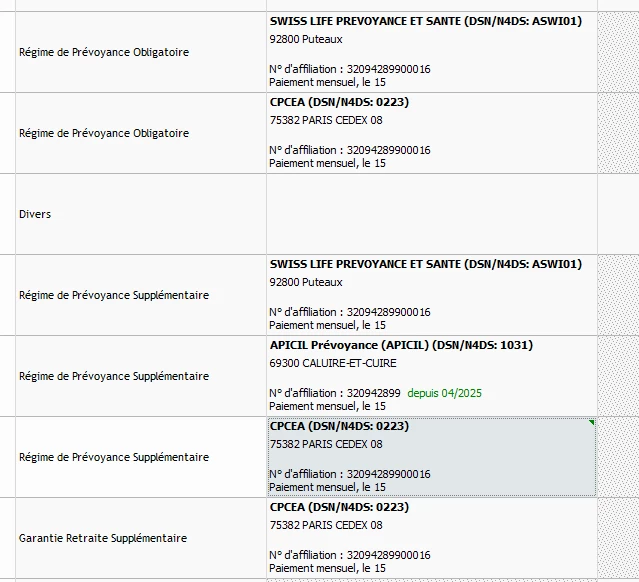This screenshot has height=582, width=639.
Task: Select the APICIL Prévoyance (DSN/N4DS: 1031) cell
Action: tap(431, 375)
